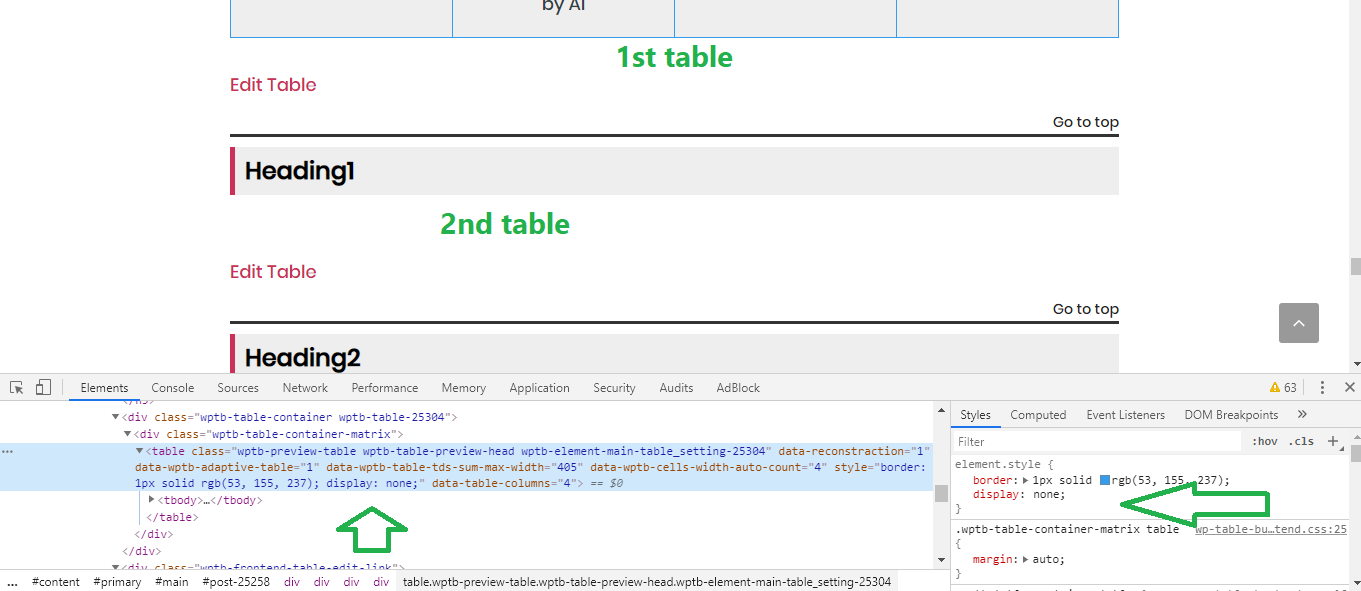1361x591 pixels.
Task: Select #post-25258 in the breadcrumb bar
Action: coord(236,581)
